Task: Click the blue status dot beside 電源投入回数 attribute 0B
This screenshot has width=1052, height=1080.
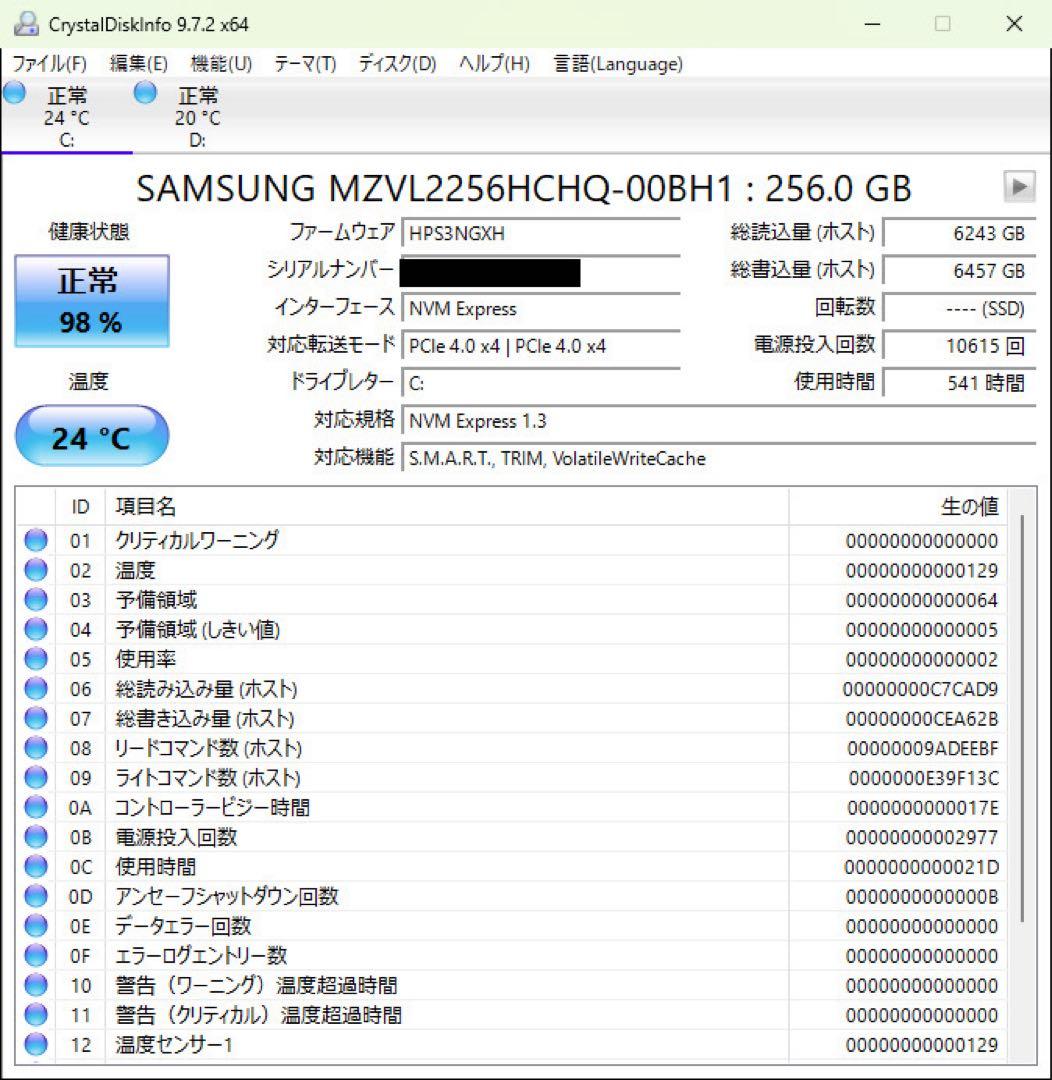Action: pos(35,837)
